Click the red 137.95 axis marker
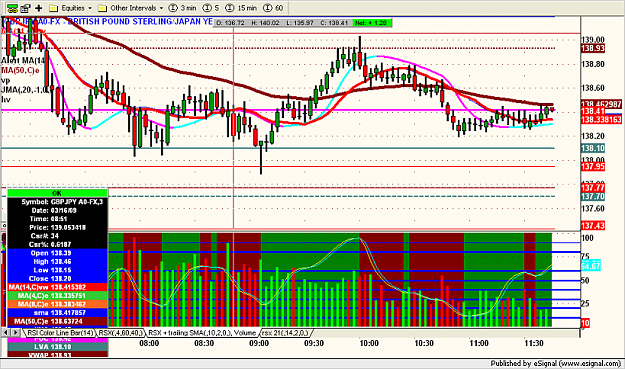Image resolution: width=625 pixels, height=369 pixels. 593,167
